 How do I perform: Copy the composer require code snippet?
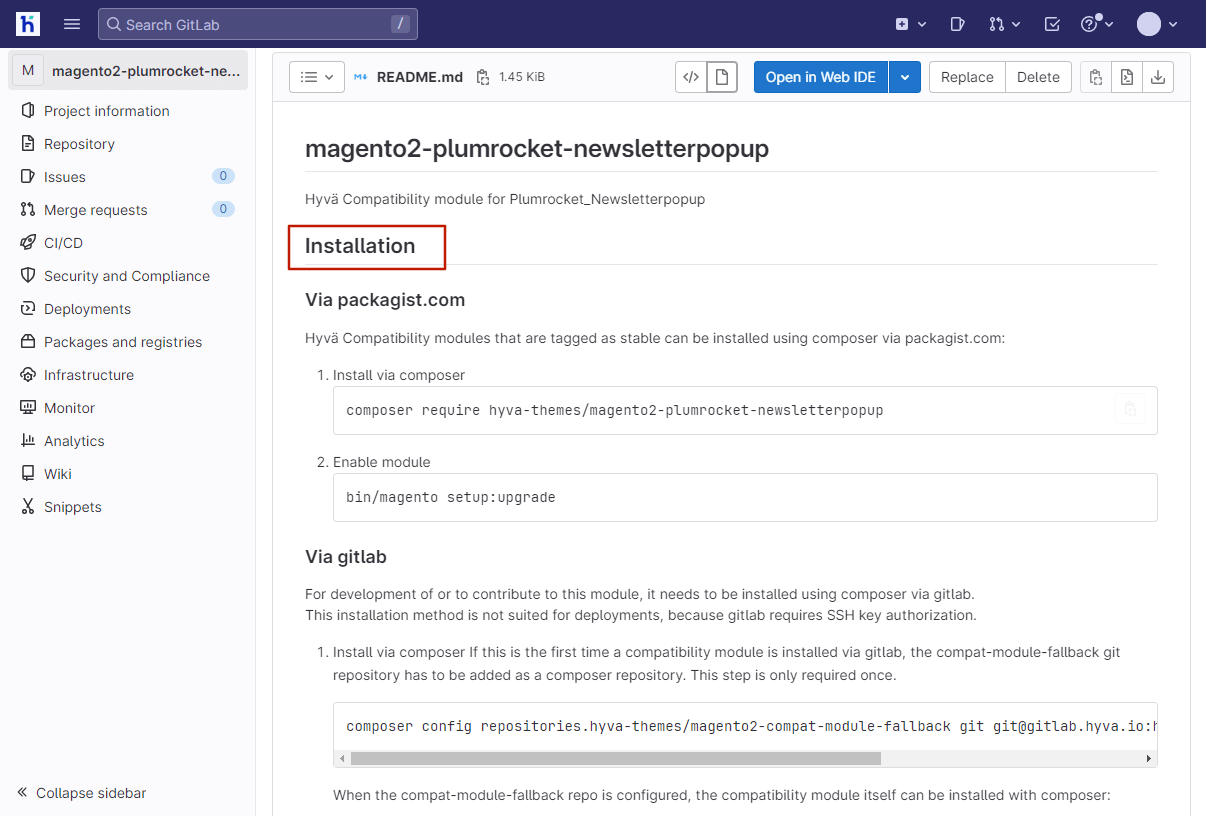point(1130,409)
